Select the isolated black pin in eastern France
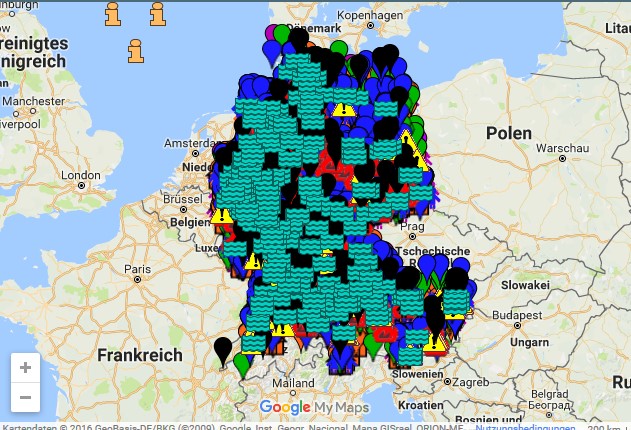 click(223, 349)
